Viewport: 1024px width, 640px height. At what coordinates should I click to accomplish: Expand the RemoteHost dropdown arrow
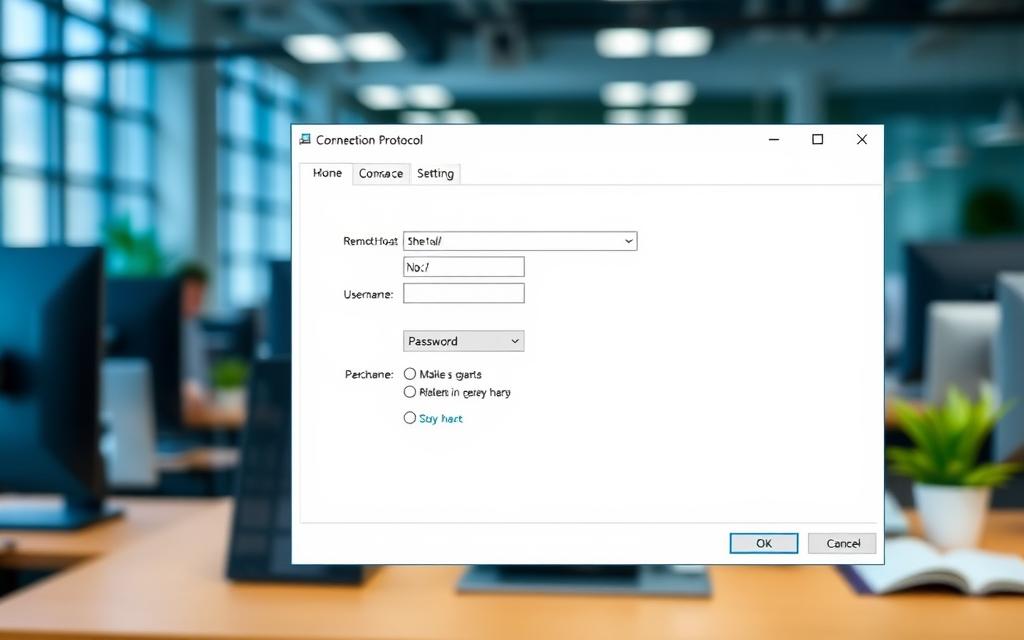coord(628,241)
